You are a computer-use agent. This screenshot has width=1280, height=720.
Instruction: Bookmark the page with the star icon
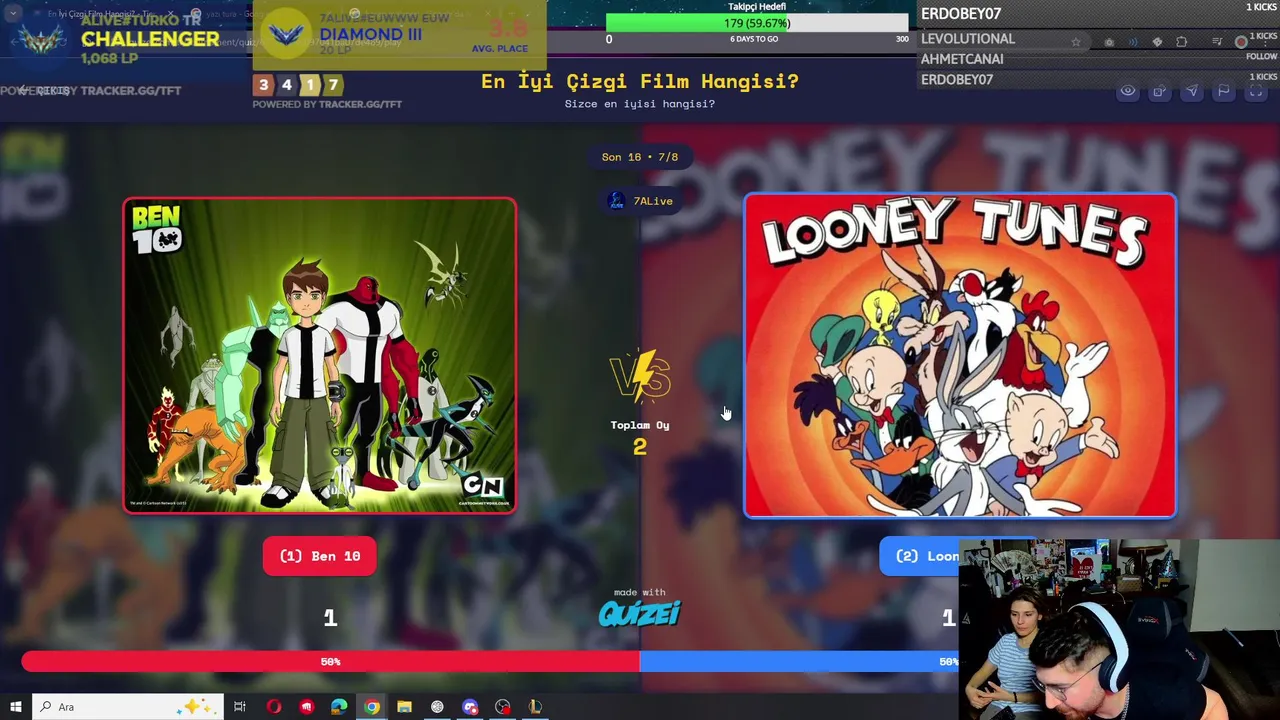click(1076, 42)
